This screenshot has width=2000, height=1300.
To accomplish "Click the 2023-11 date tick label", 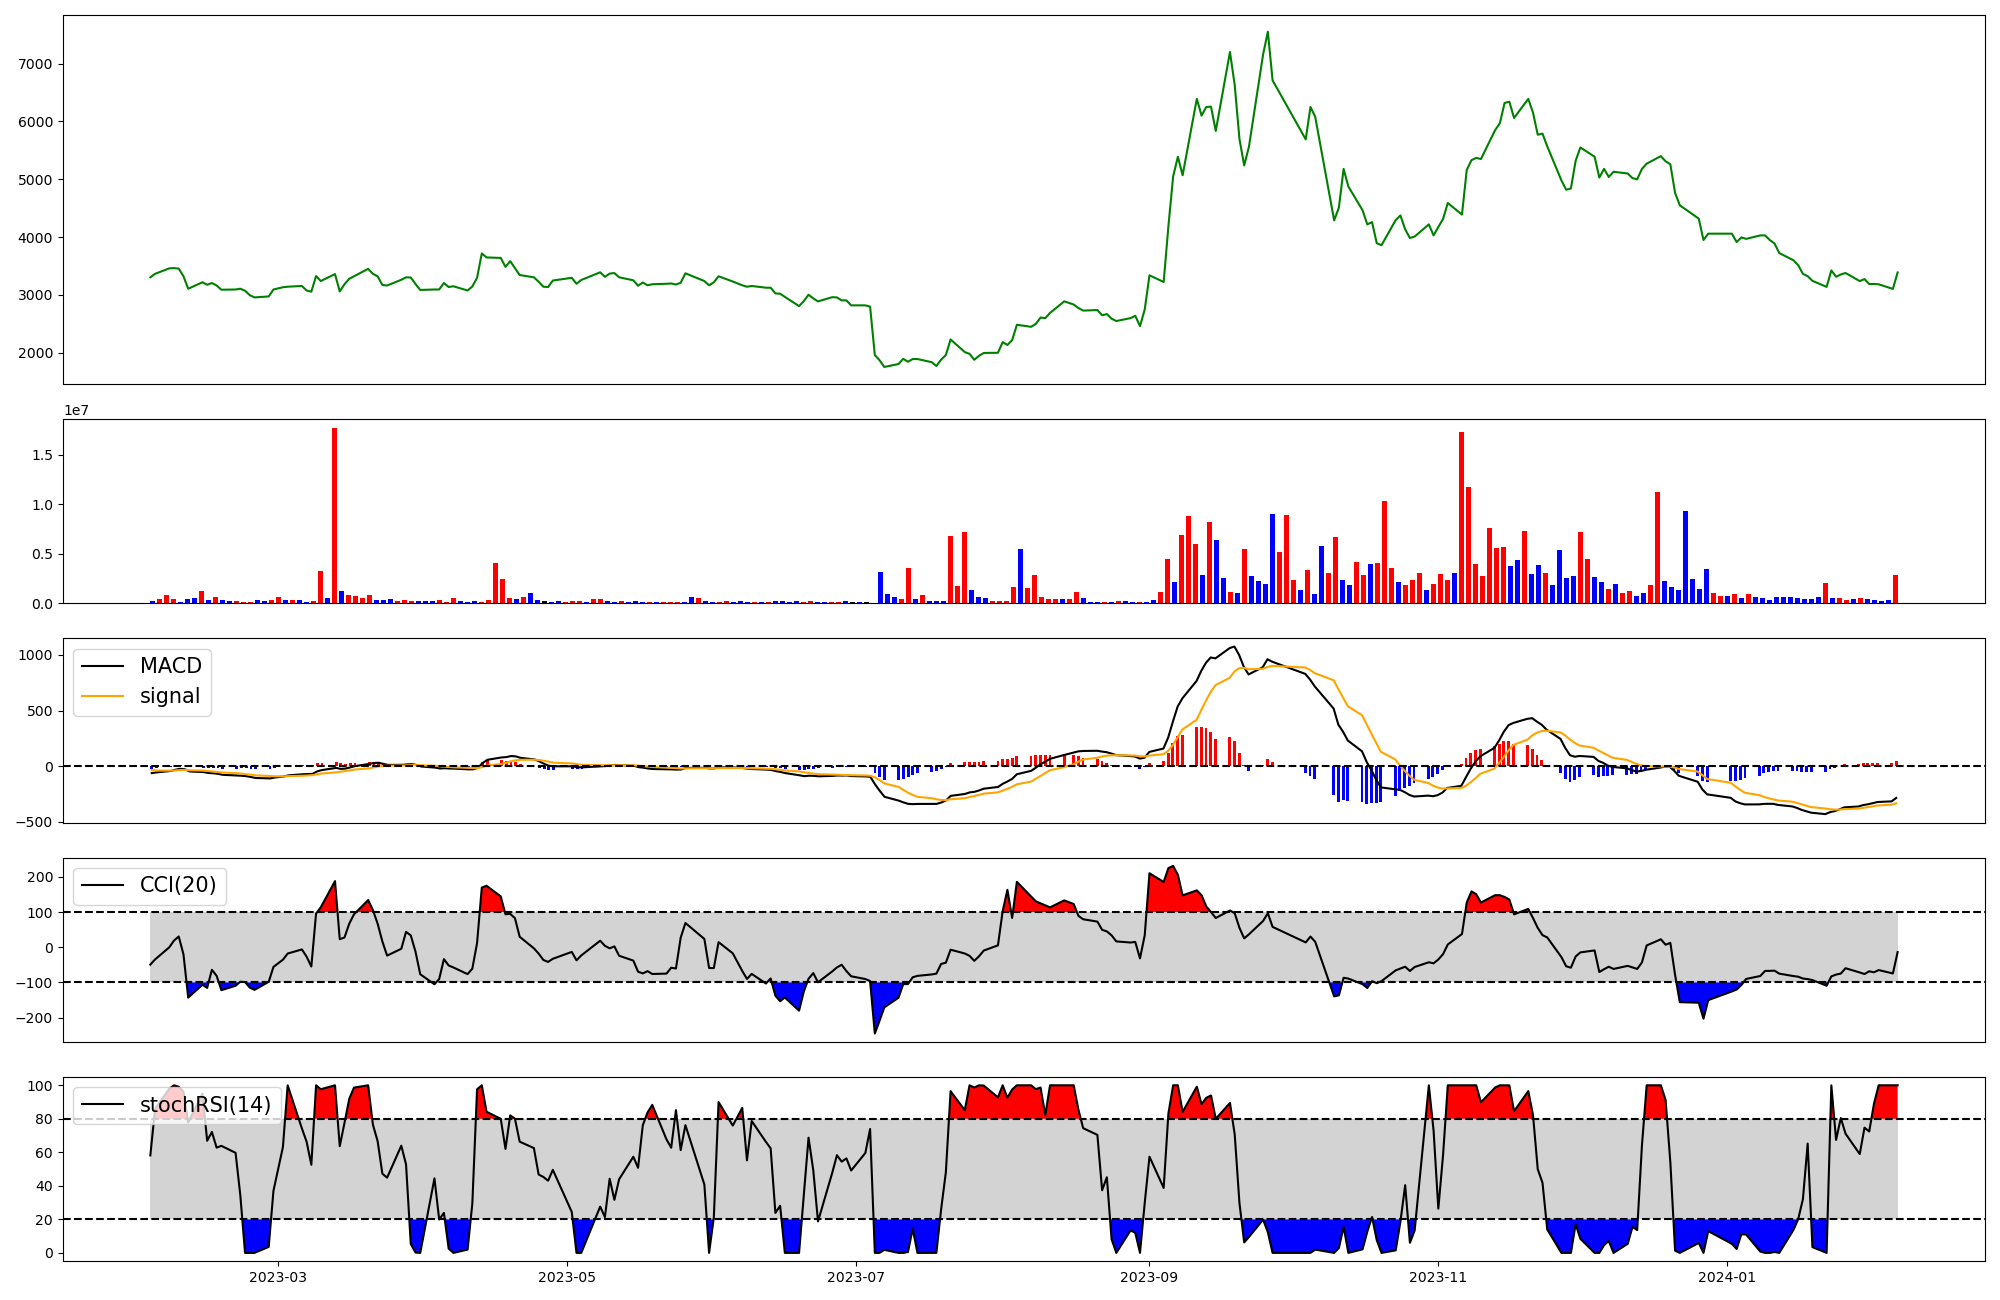I will 1438,1277.
